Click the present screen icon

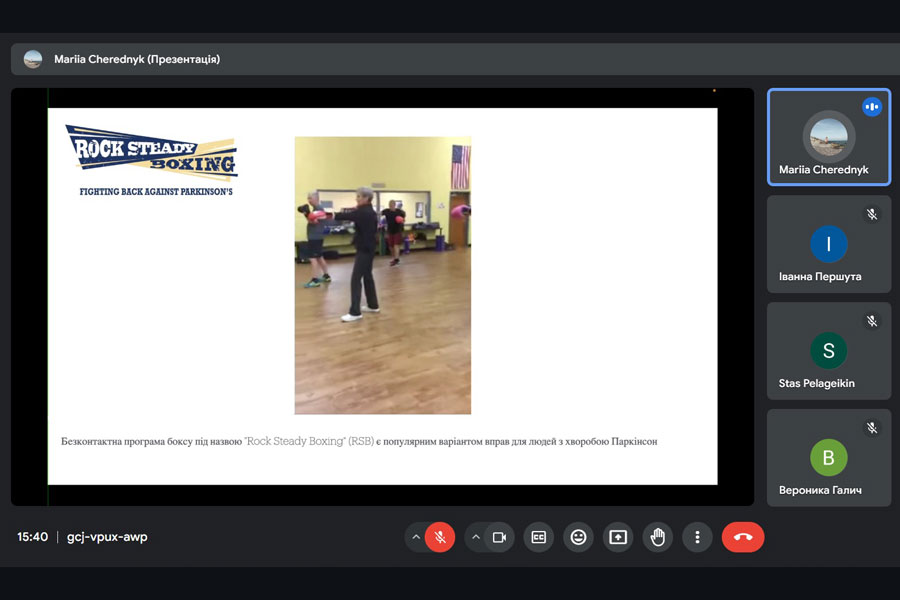pos(618,537)
